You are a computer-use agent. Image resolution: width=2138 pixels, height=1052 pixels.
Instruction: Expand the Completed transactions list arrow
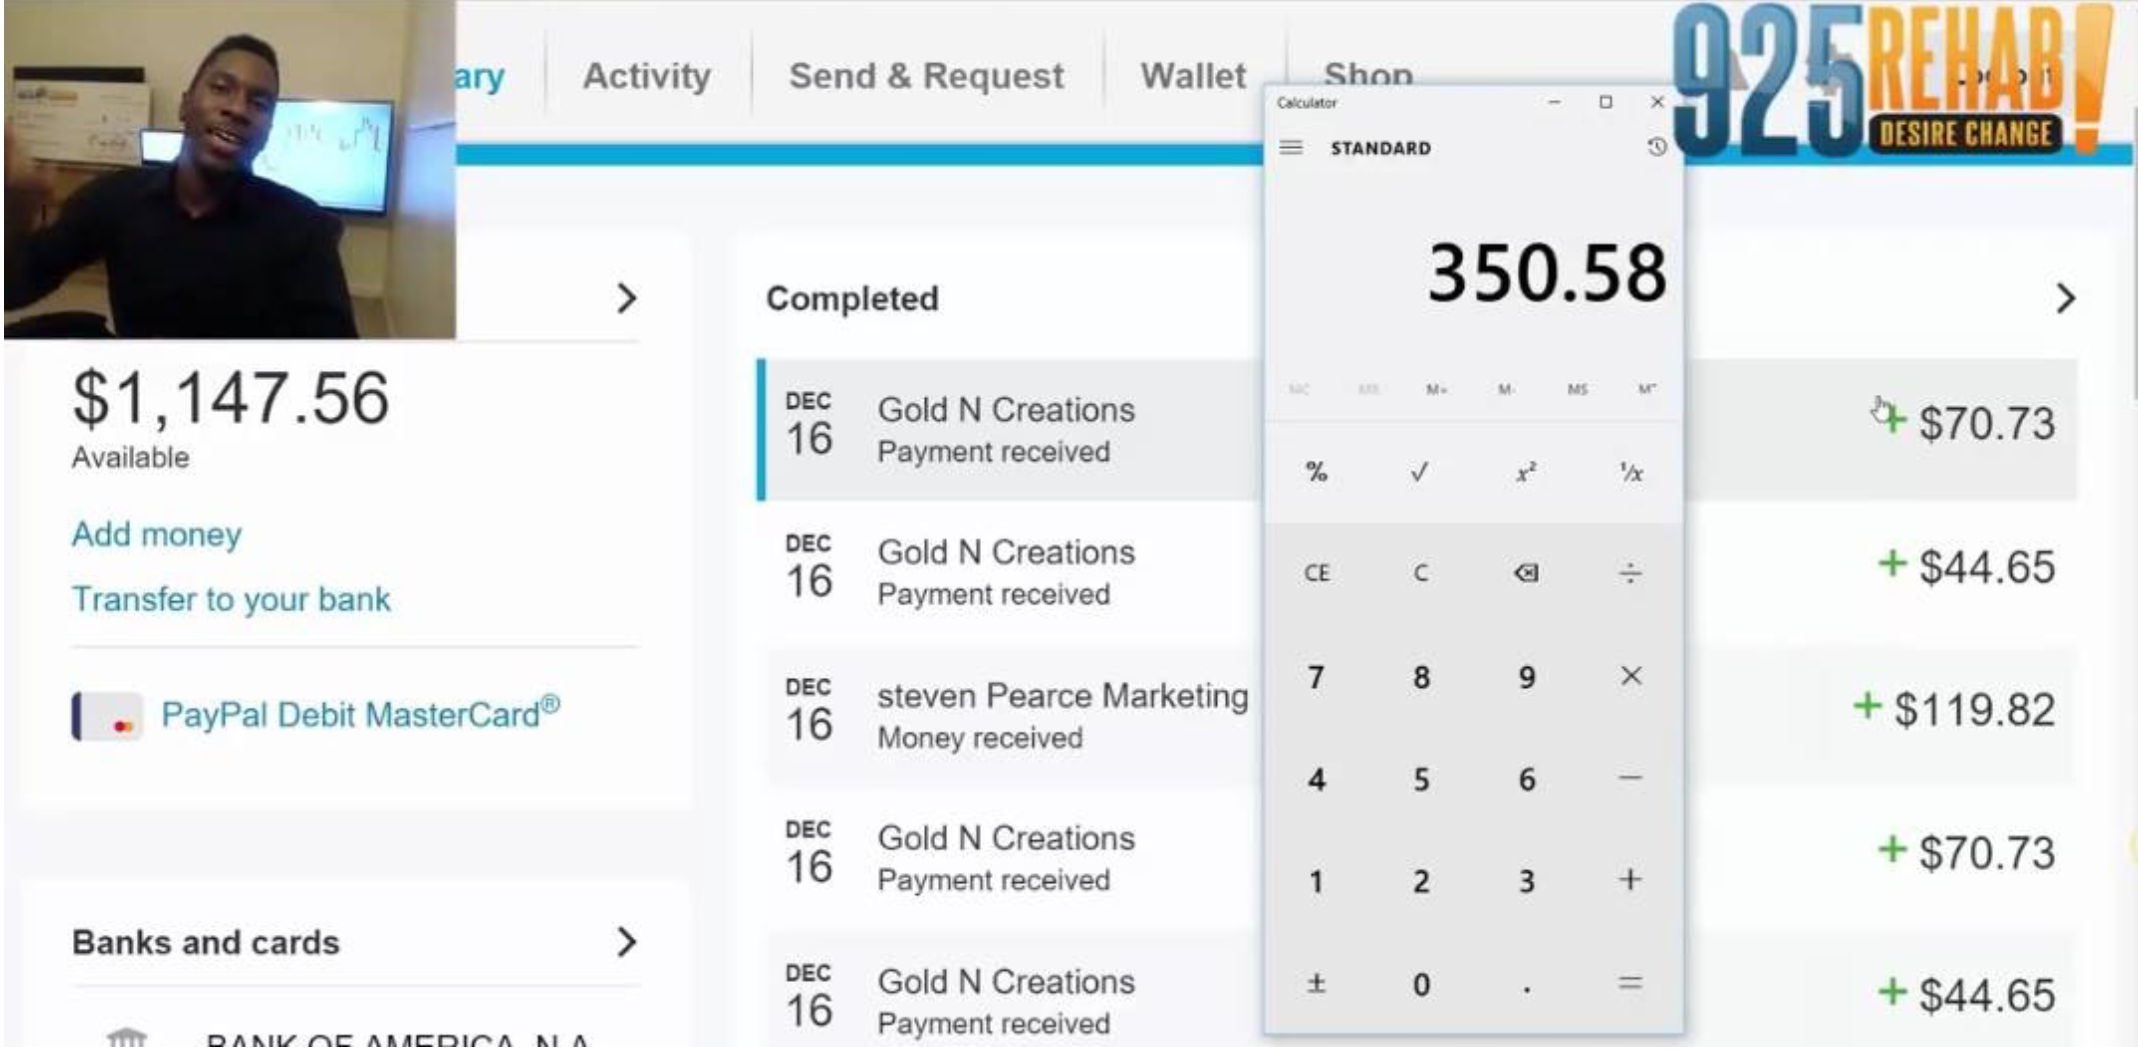2065,299
